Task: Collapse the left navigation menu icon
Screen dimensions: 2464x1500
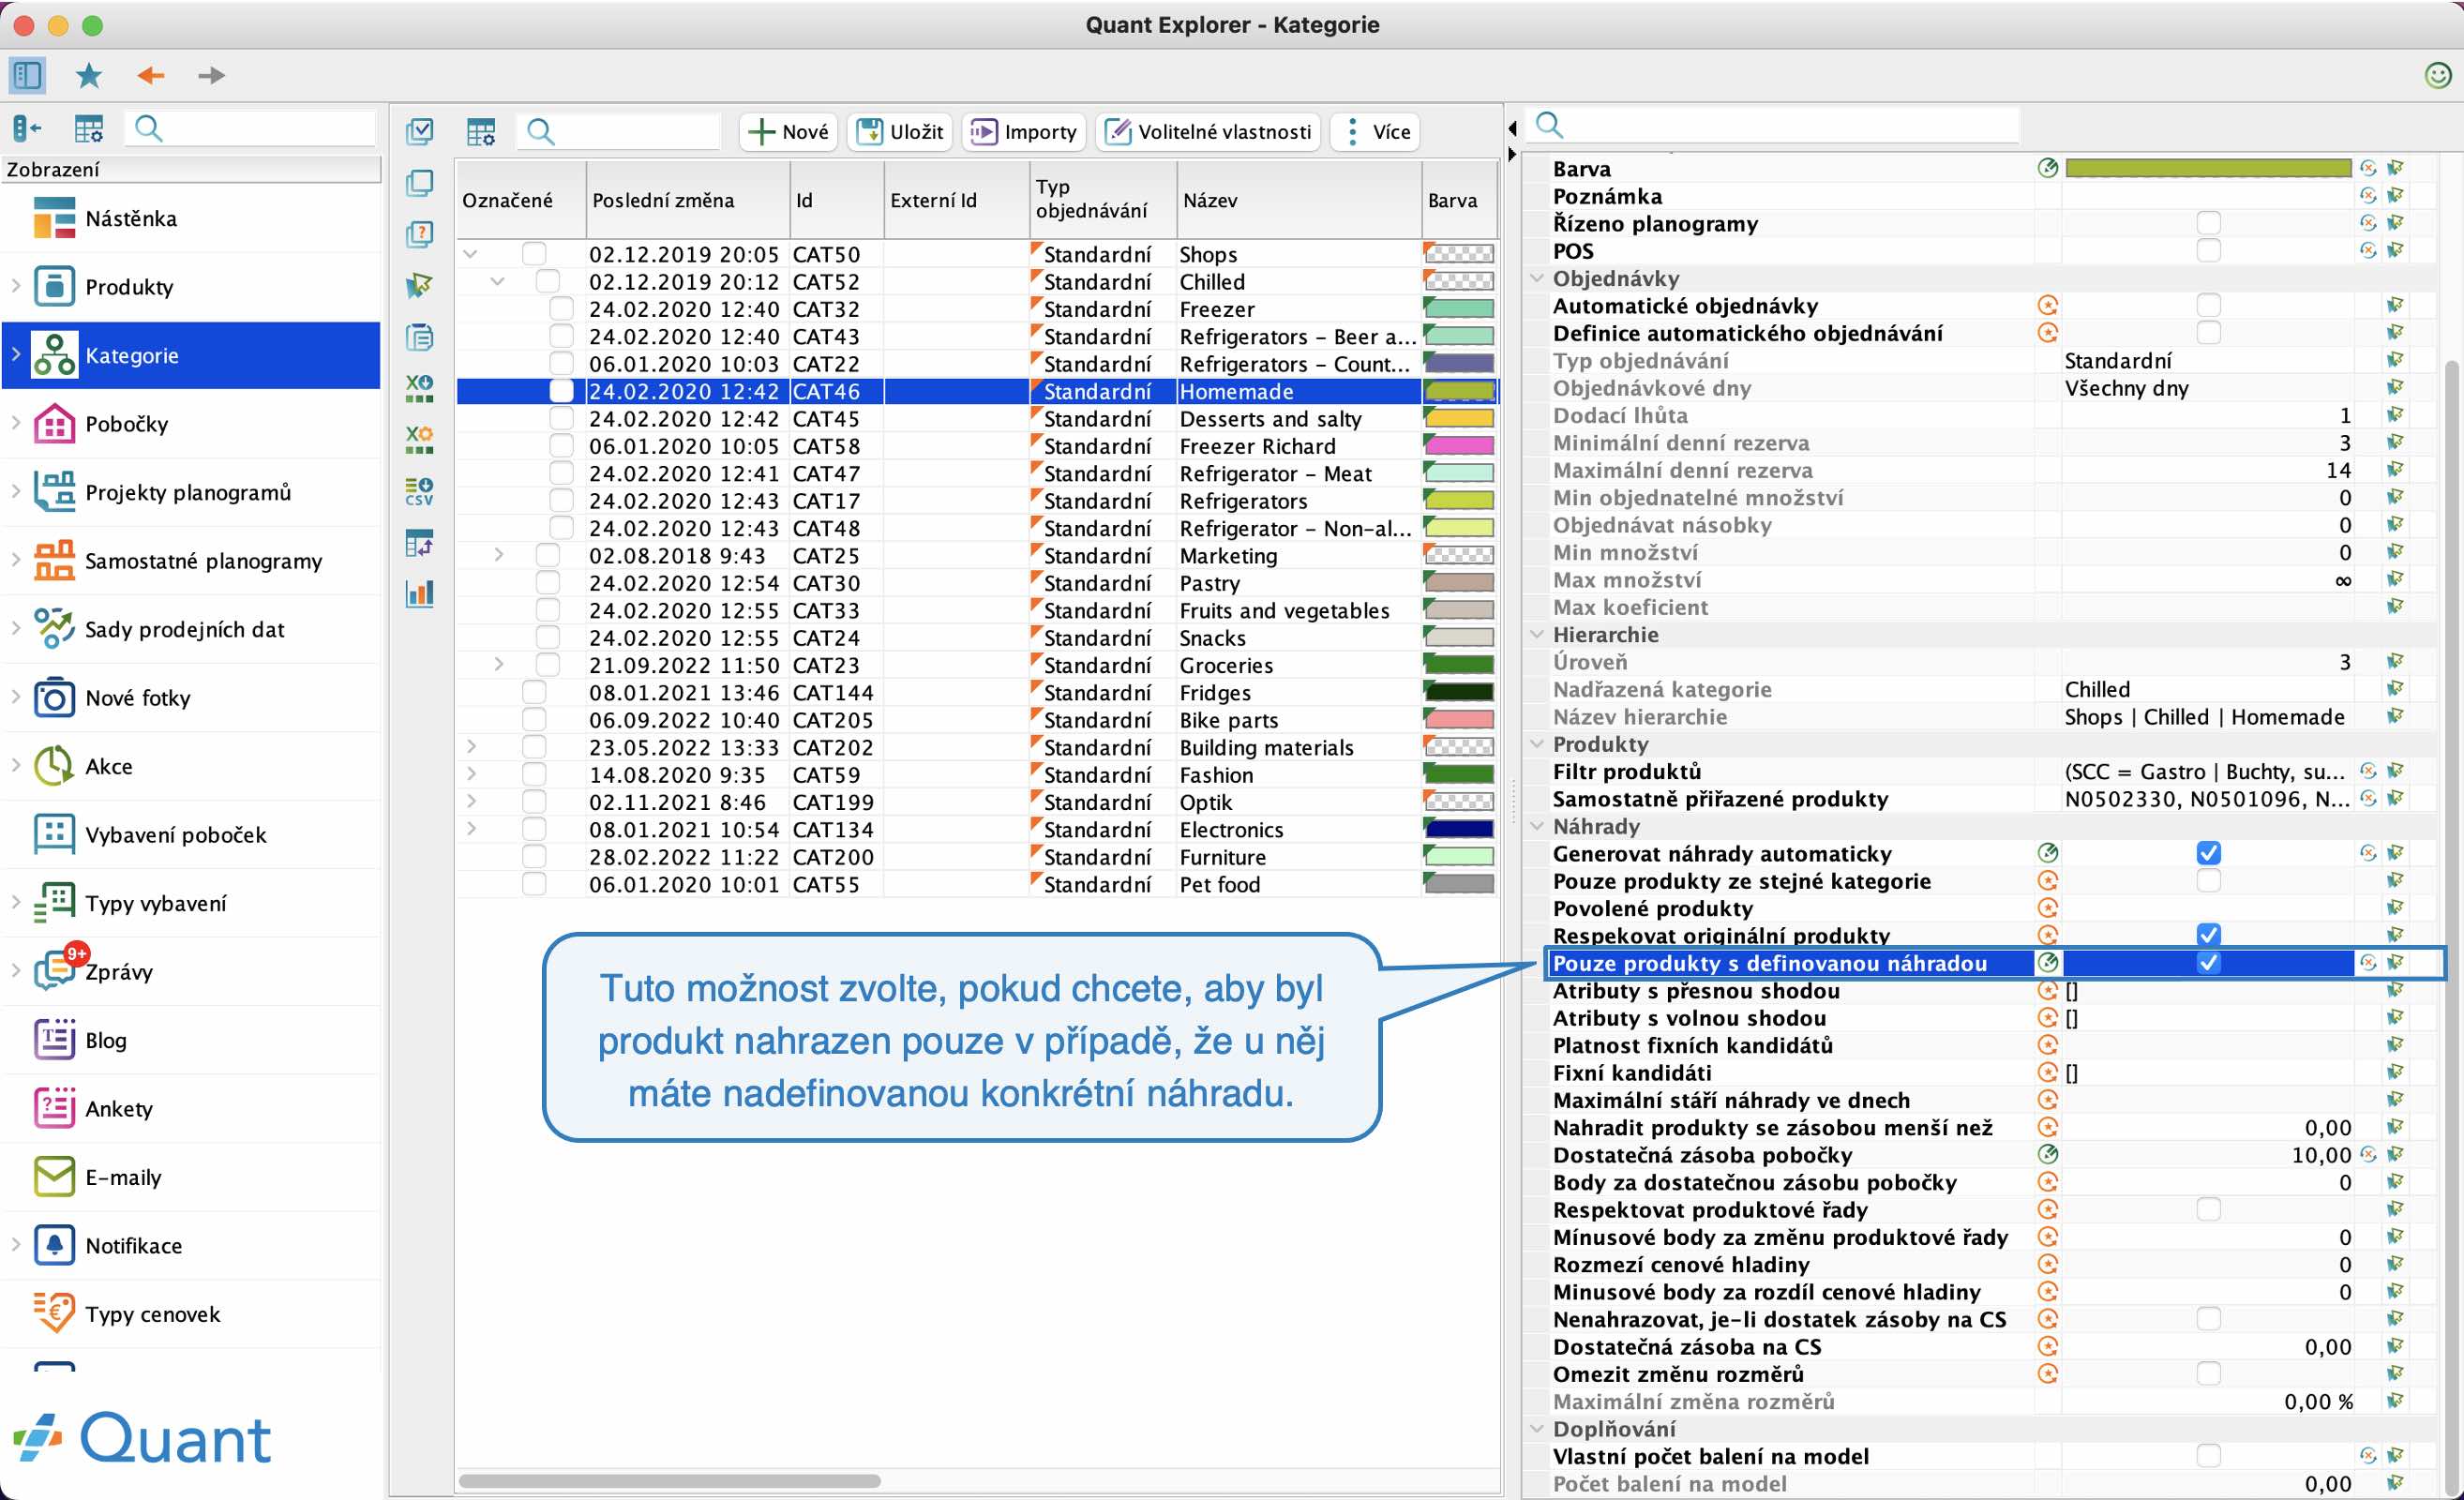Action: (27, 128)
